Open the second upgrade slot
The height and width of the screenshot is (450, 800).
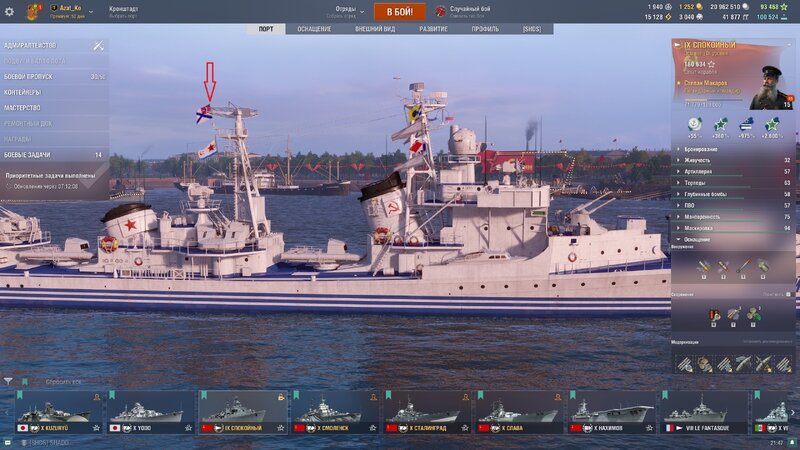click(704, 364)
